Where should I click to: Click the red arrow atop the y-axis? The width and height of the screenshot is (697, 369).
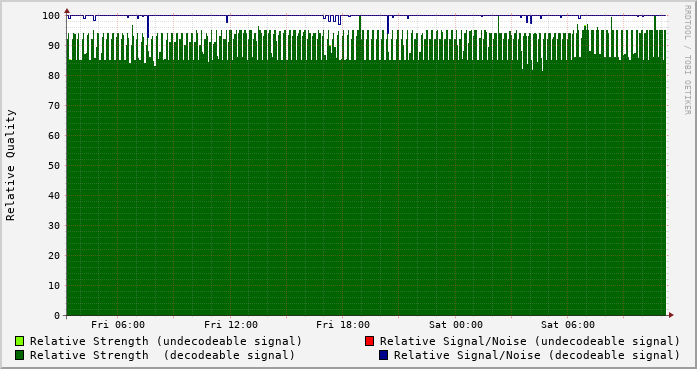tap(67, 11)
